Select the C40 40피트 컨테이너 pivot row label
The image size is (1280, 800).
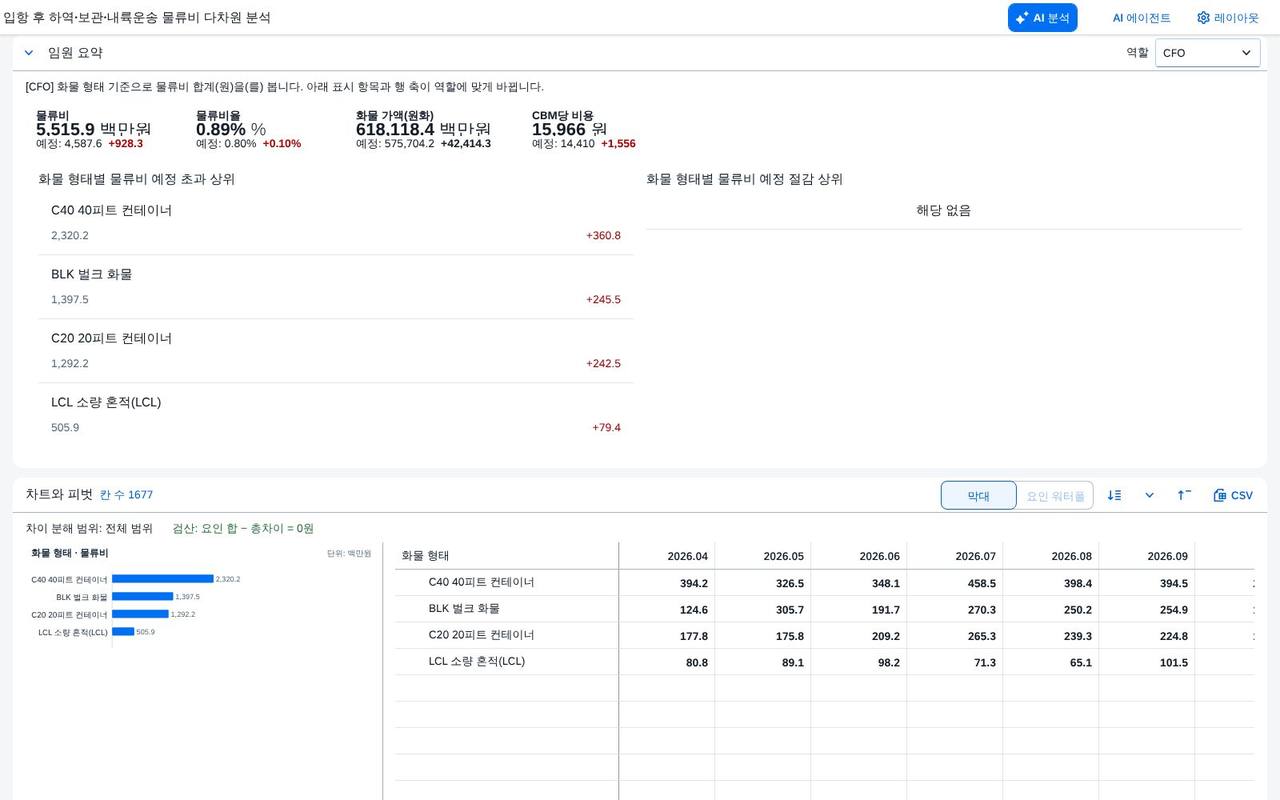click(481, 582)
